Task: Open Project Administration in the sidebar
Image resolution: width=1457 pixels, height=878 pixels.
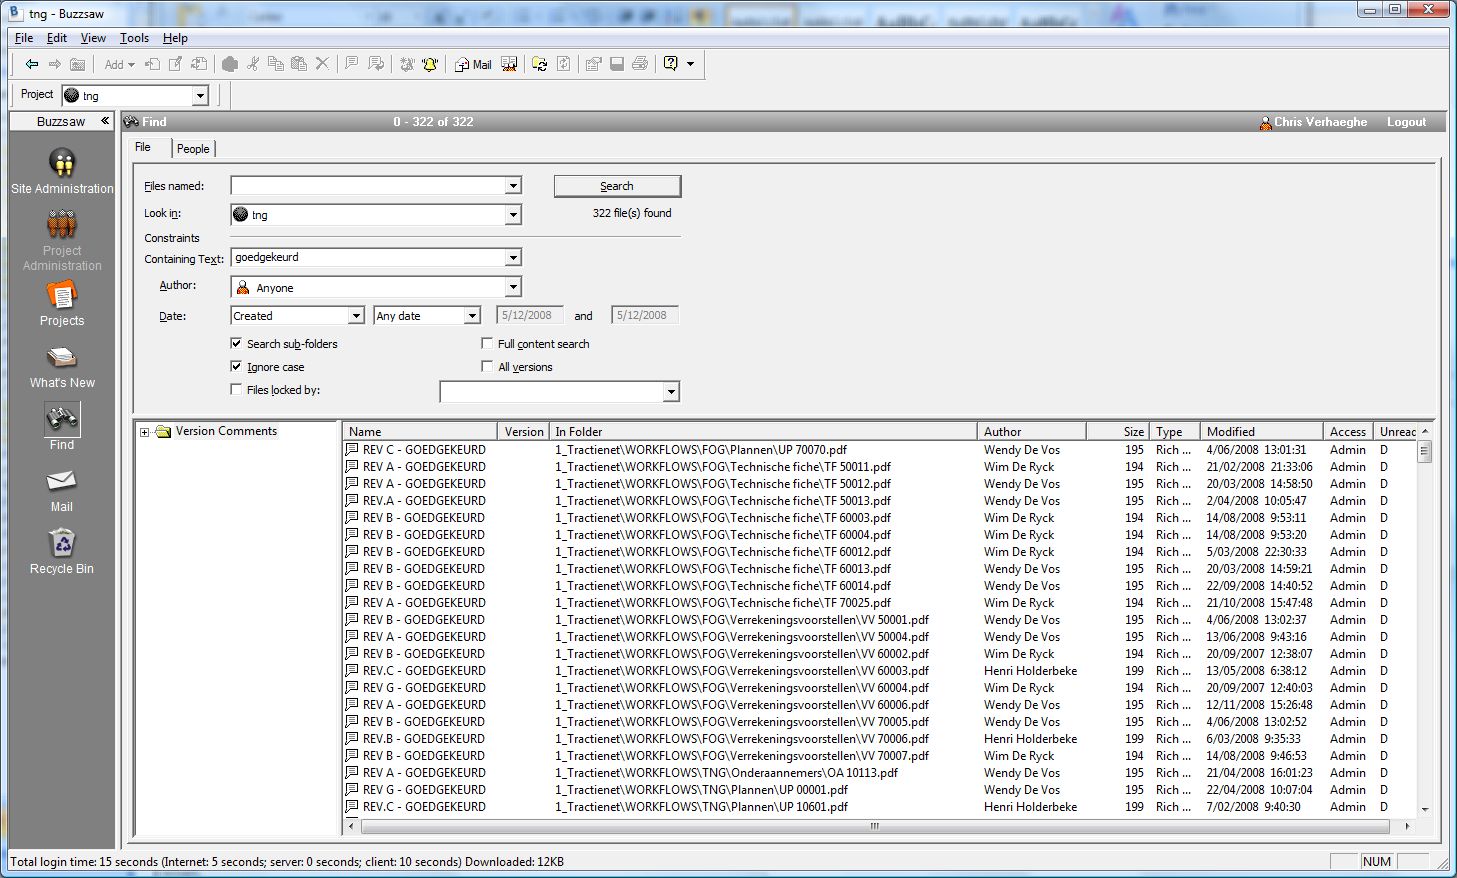Action: tap(62, 240)
